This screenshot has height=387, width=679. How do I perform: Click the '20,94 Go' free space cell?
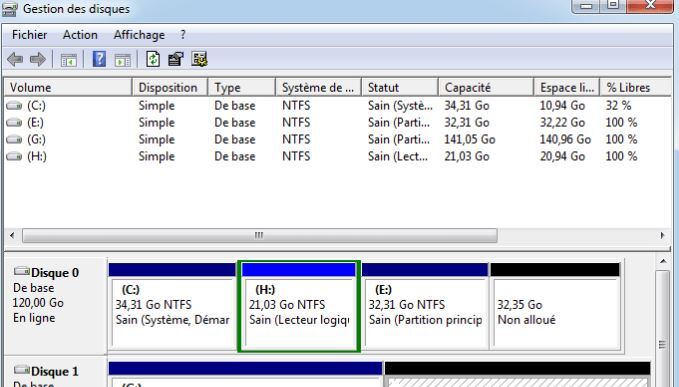[x=562, y=156]
